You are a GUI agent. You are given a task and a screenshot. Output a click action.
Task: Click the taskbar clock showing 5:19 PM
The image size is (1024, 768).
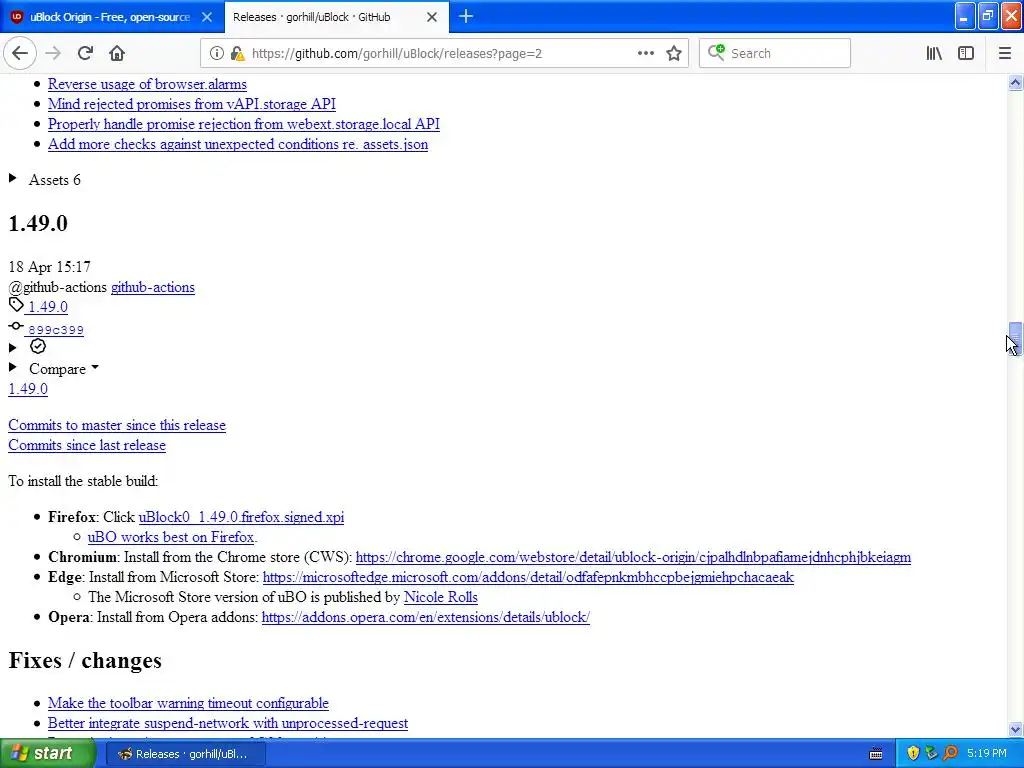coord(987,754)
